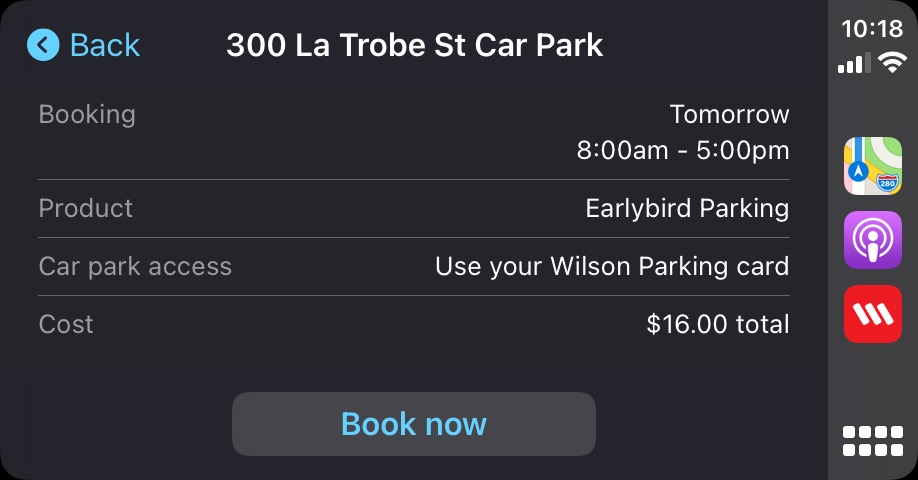
Task: Tap the Wi-Fi status icon
Action: pyautogui.click(x=891, y=64)
